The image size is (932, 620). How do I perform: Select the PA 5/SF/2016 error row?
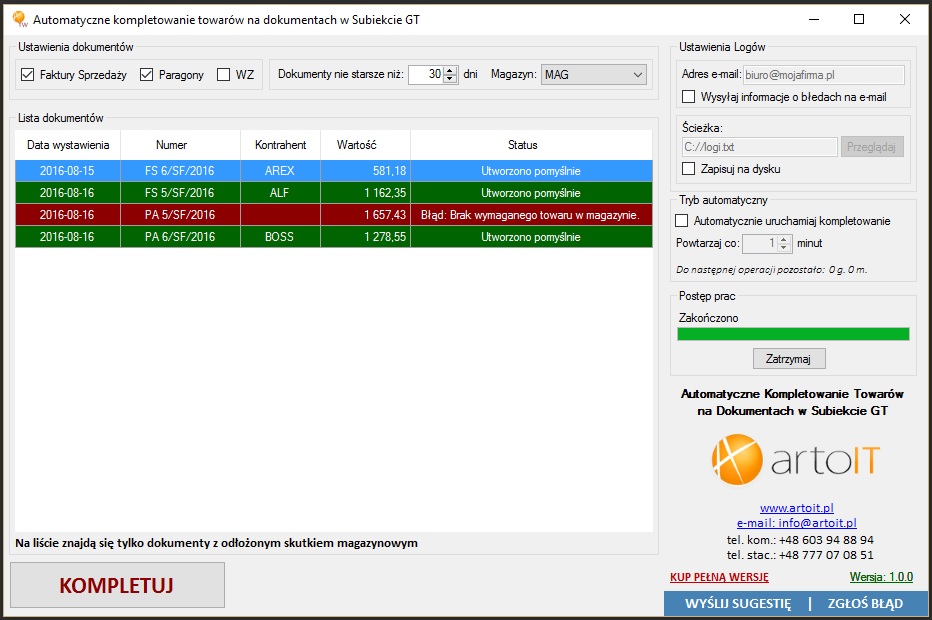click(x=179, y=215)
